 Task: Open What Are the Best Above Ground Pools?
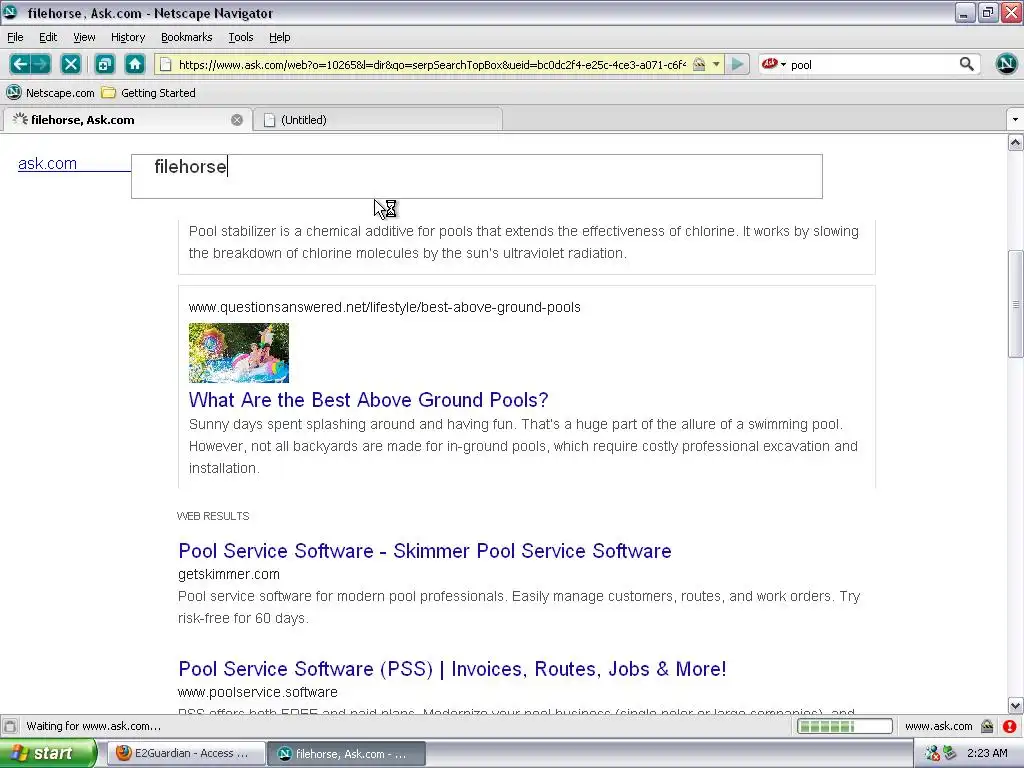[368, 400]
